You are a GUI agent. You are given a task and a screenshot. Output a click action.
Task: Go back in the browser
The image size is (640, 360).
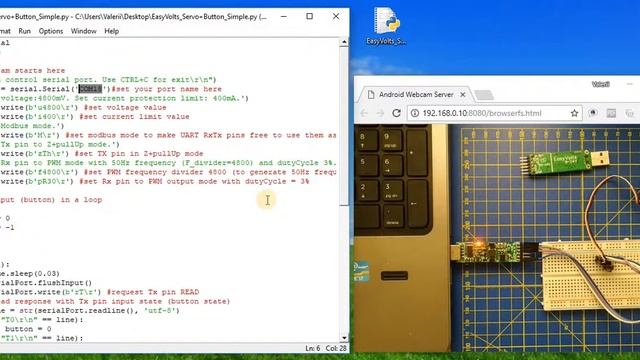pyautogui.click(x=364, y=113)
